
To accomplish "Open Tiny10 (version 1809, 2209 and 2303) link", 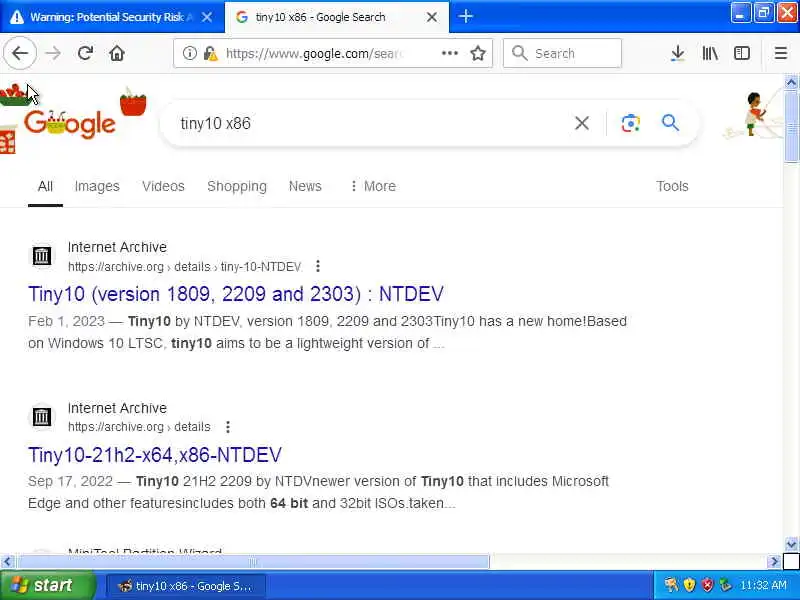I will 236,294.
